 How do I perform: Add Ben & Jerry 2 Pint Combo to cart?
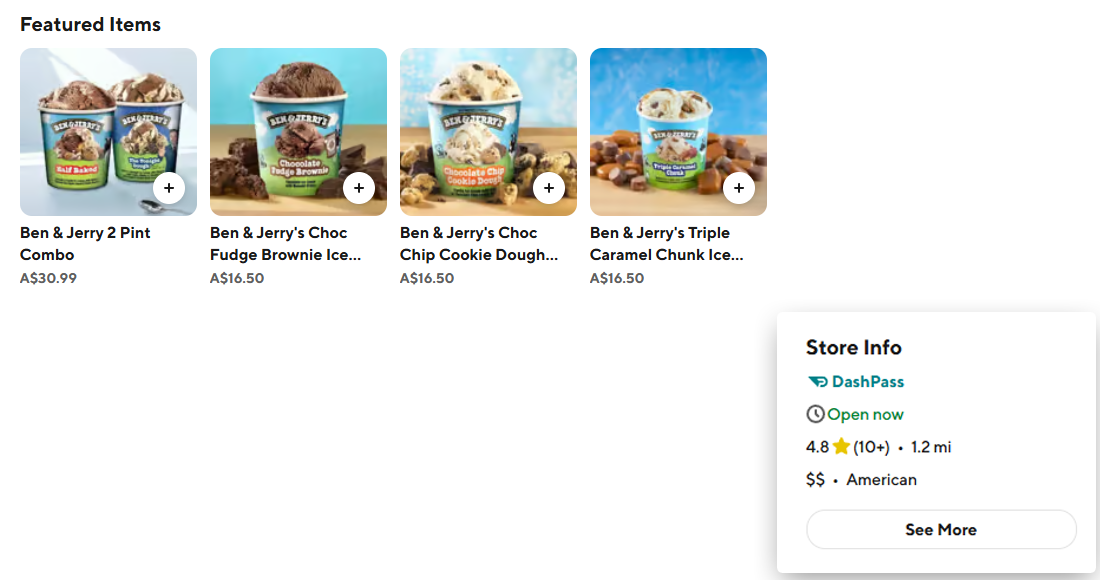pyautogui.click(x=169, y=188)
